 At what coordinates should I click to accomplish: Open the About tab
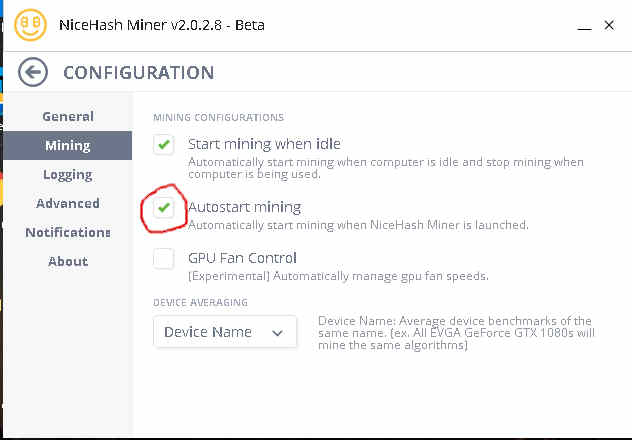coord(68,261)
